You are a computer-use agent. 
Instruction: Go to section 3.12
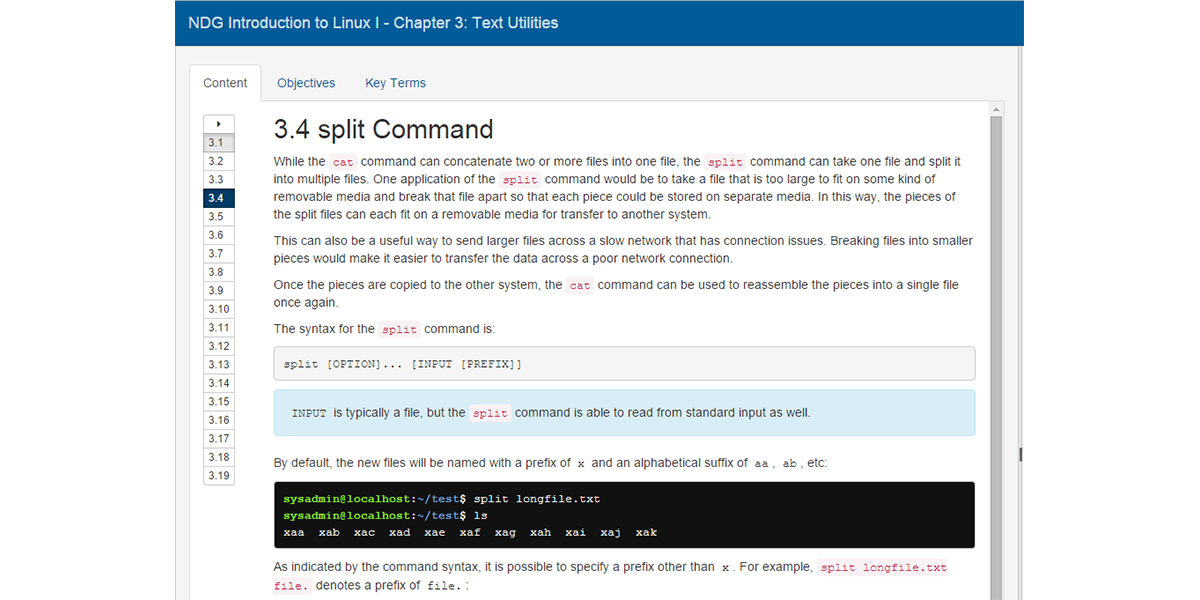(219, 346)
